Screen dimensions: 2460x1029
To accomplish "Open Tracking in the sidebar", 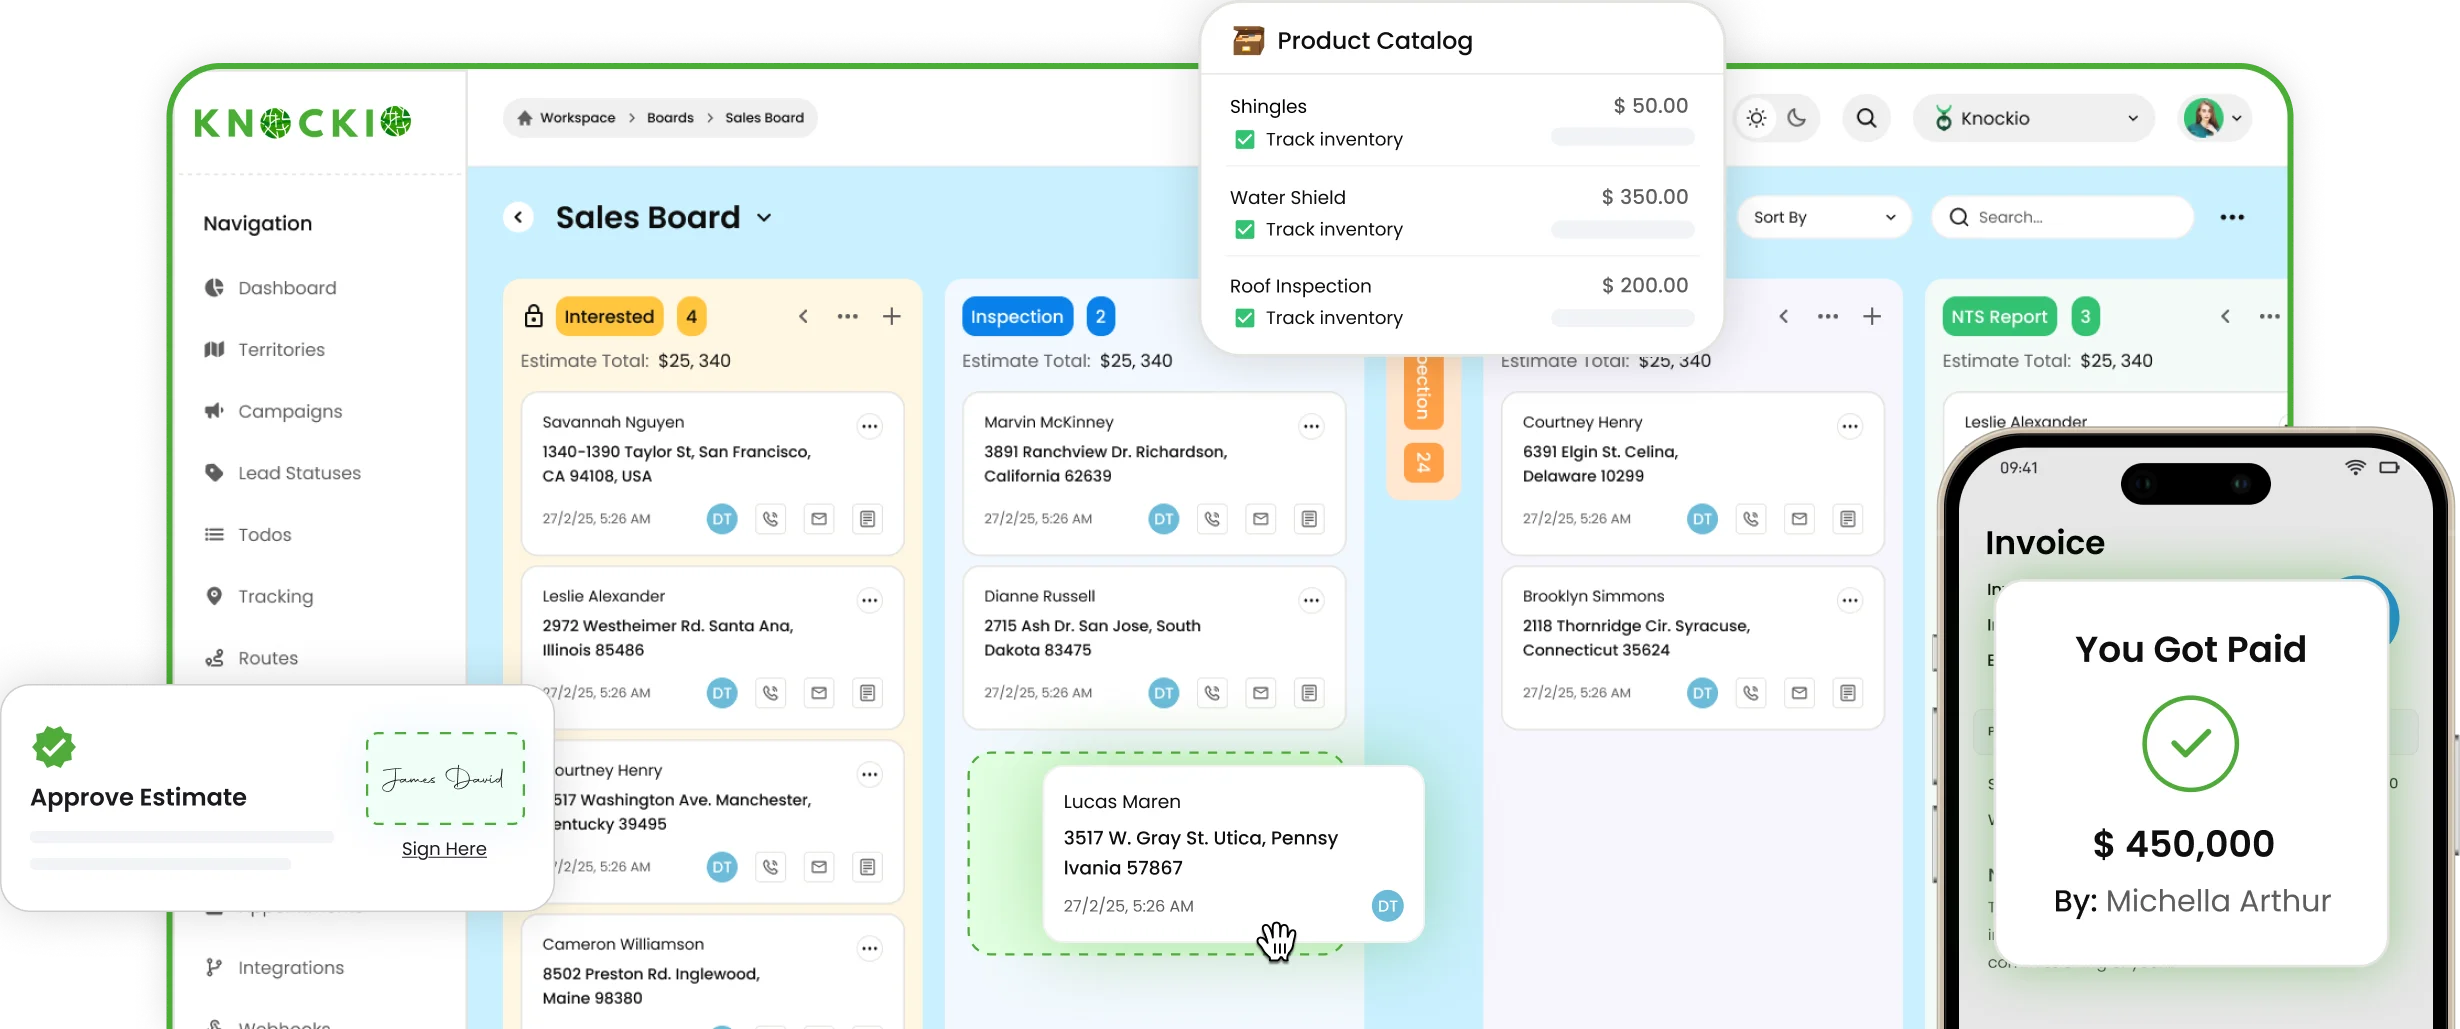I will click(x=258, y=597).
